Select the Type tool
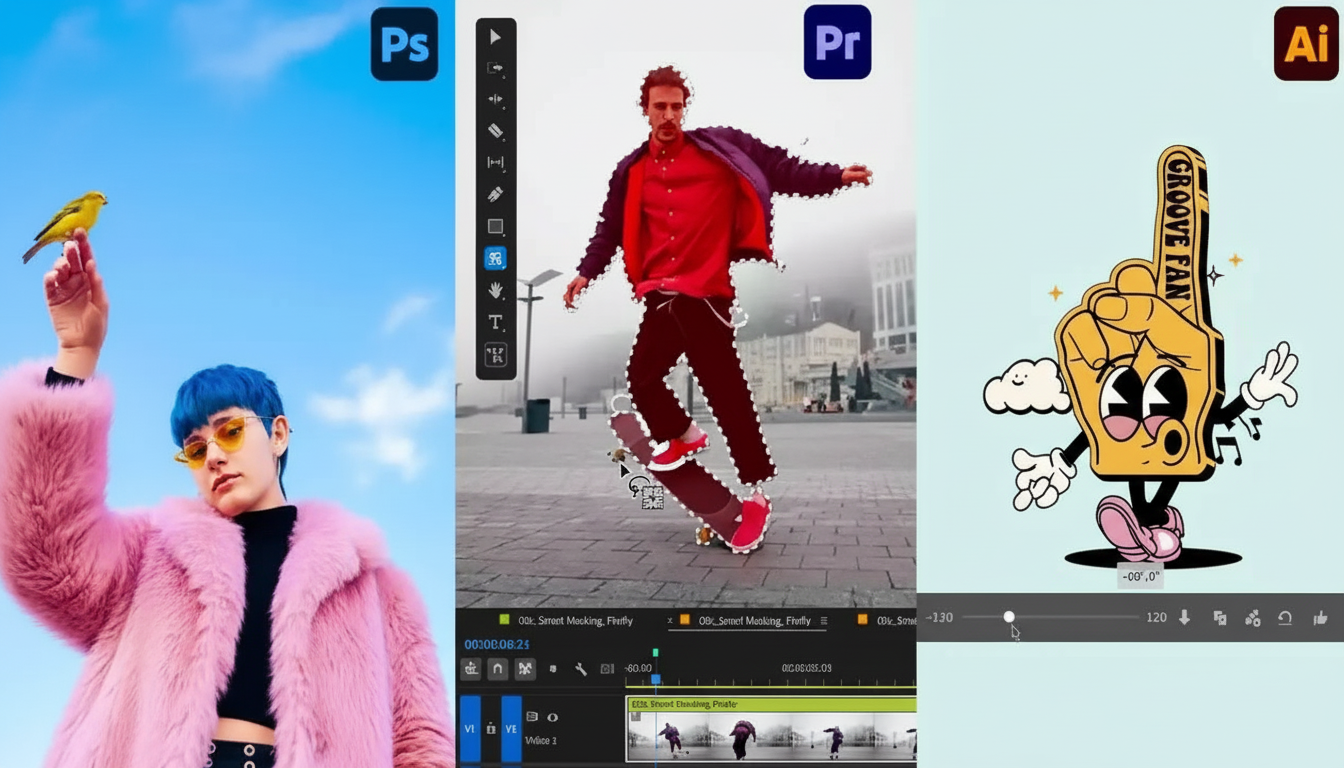Image resolution: width=1344 pixels, height=768 pixels. coord(495,322)
